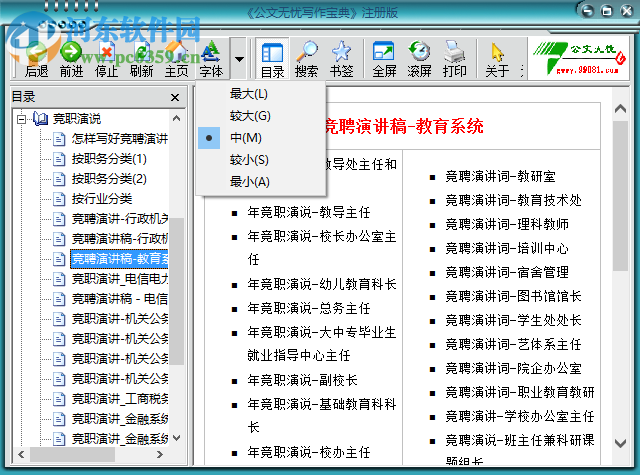Image resolution: width=640 pixels, height=475 pixels.
Task: Open link 竞聘演讲词-教研室
Action: coord(500,177)
